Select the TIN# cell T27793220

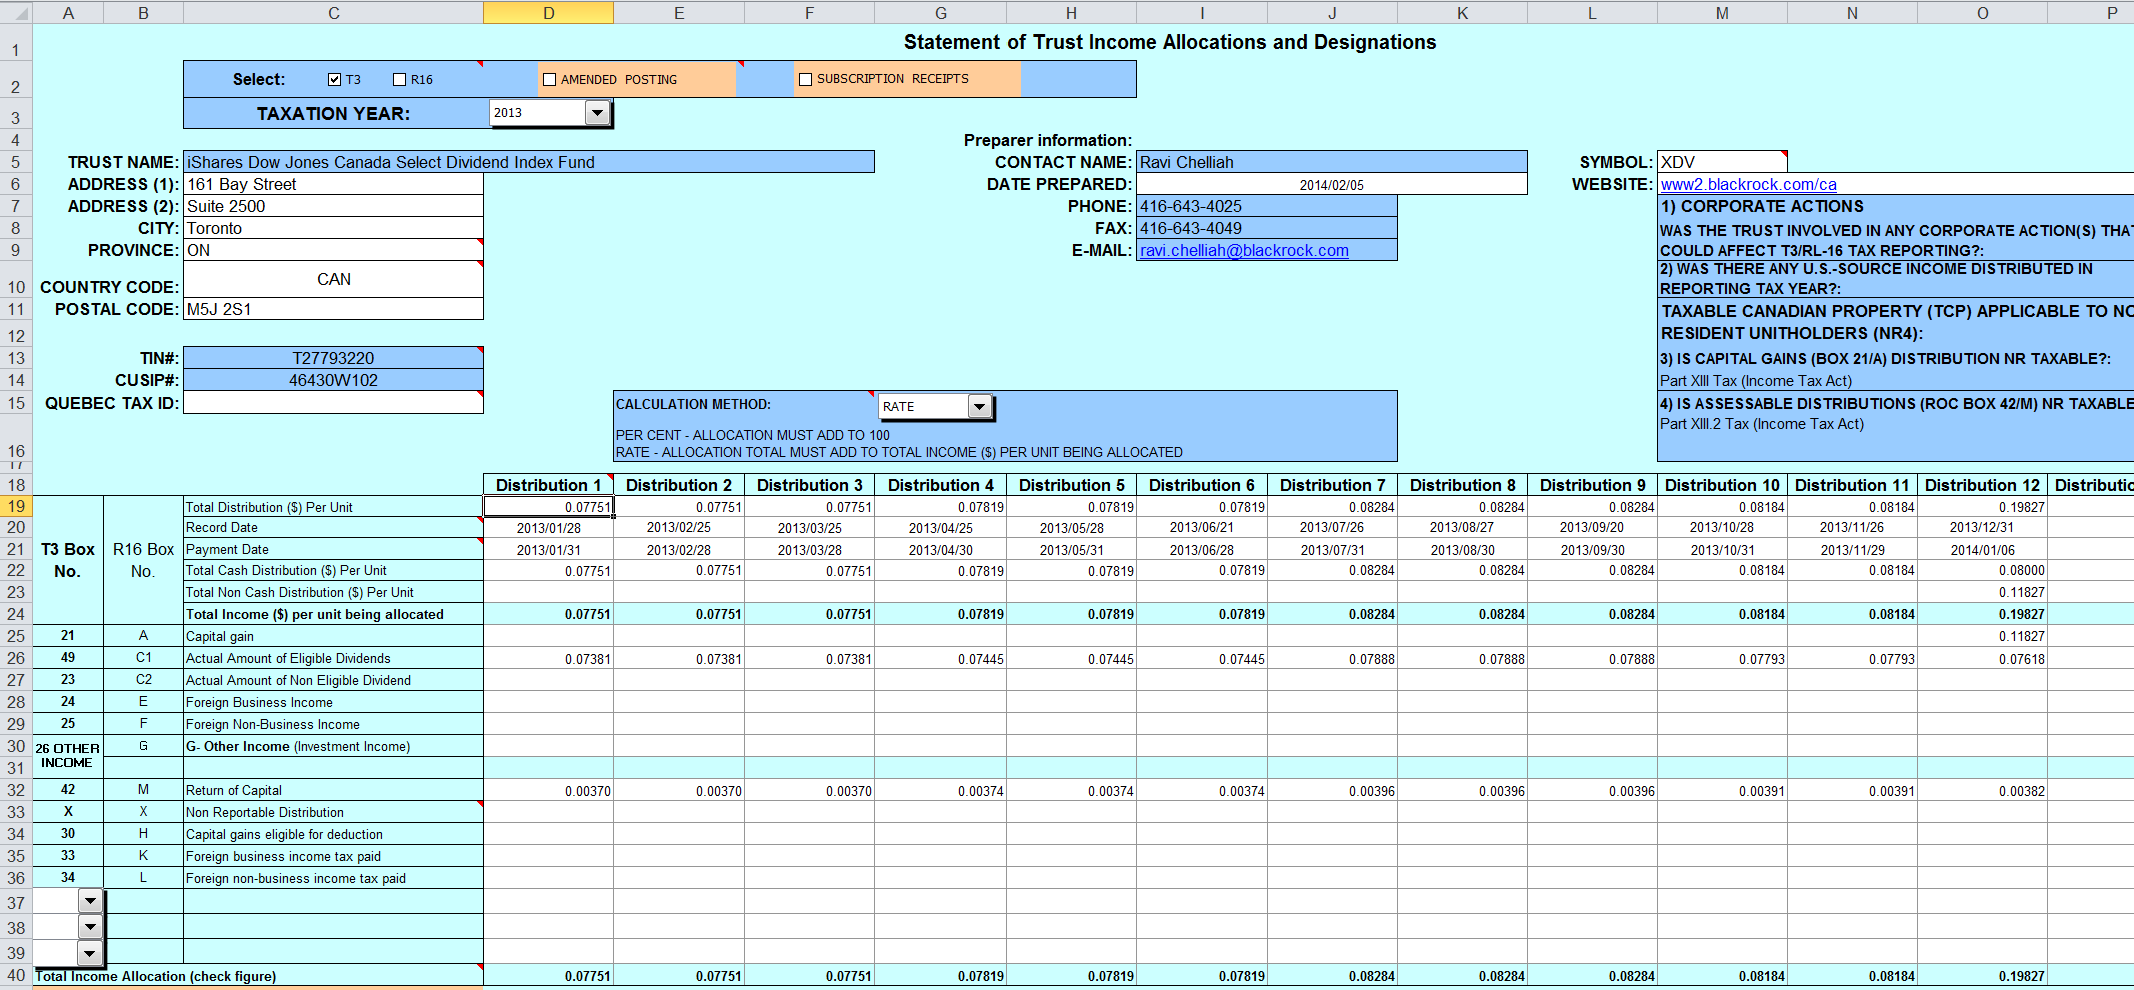click(333, 358)
